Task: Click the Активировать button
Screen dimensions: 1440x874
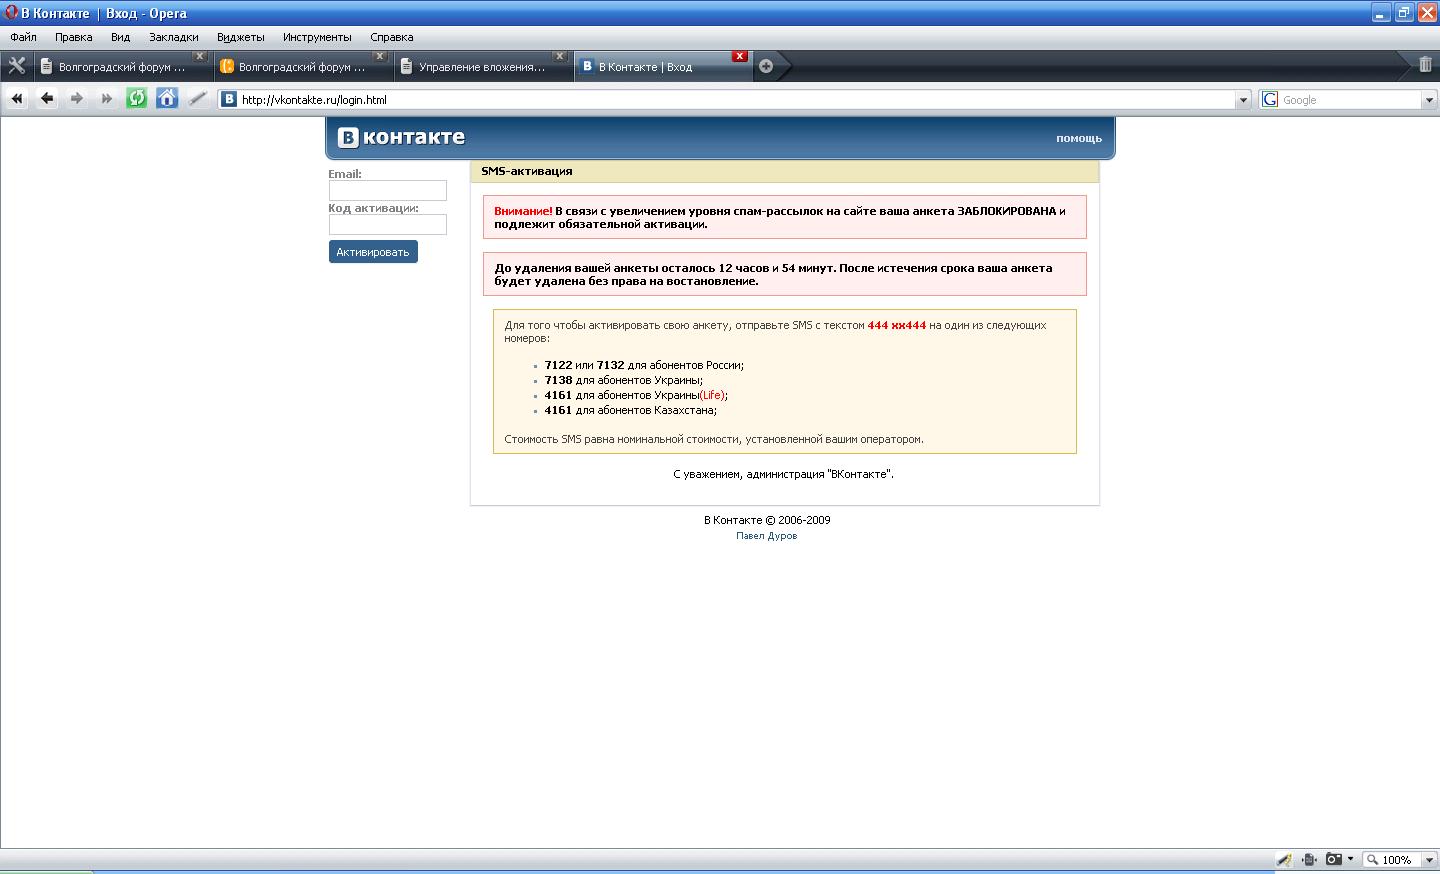Action: pyautogui.click(x=373, y=252)
